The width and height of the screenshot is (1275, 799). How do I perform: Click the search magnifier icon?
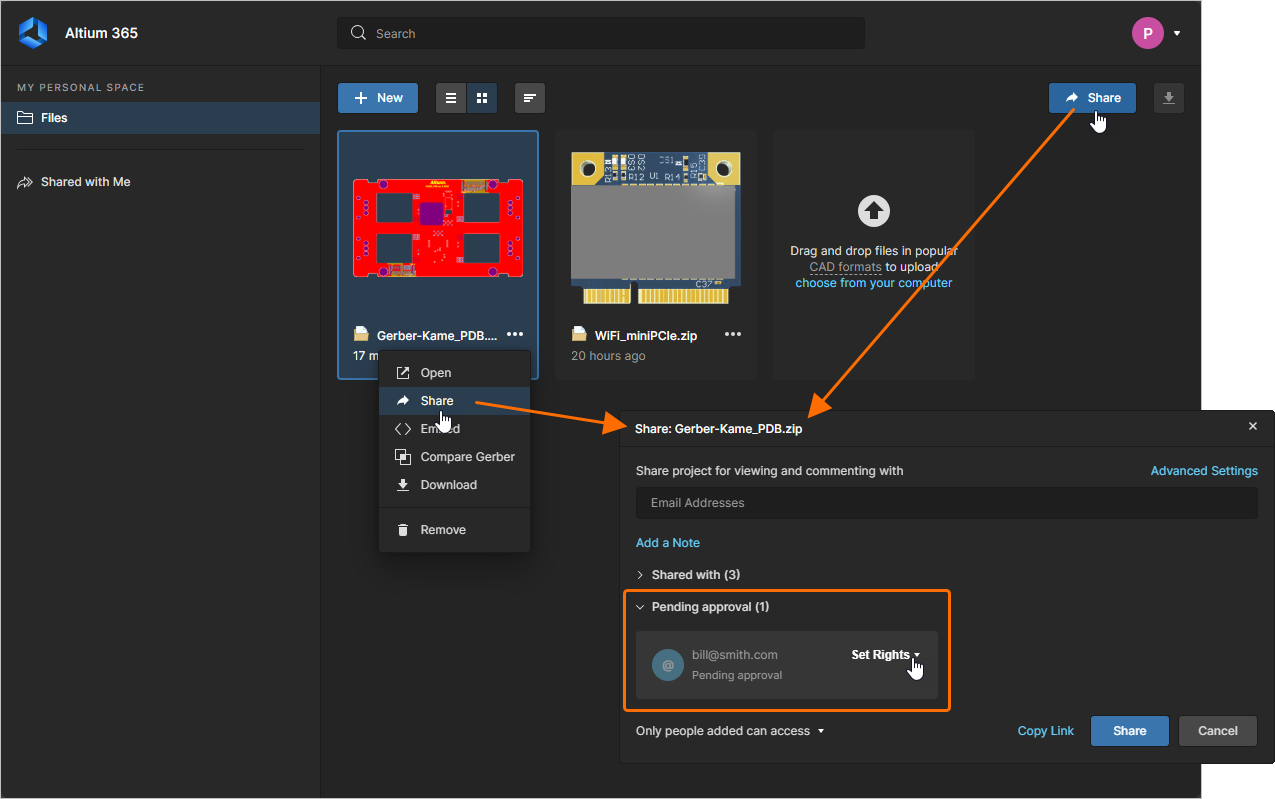357,32
